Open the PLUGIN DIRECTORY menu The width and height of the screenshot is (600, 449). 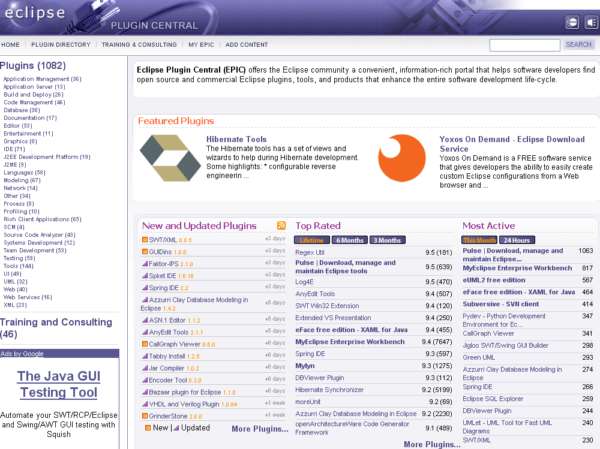tap(61, 45)
